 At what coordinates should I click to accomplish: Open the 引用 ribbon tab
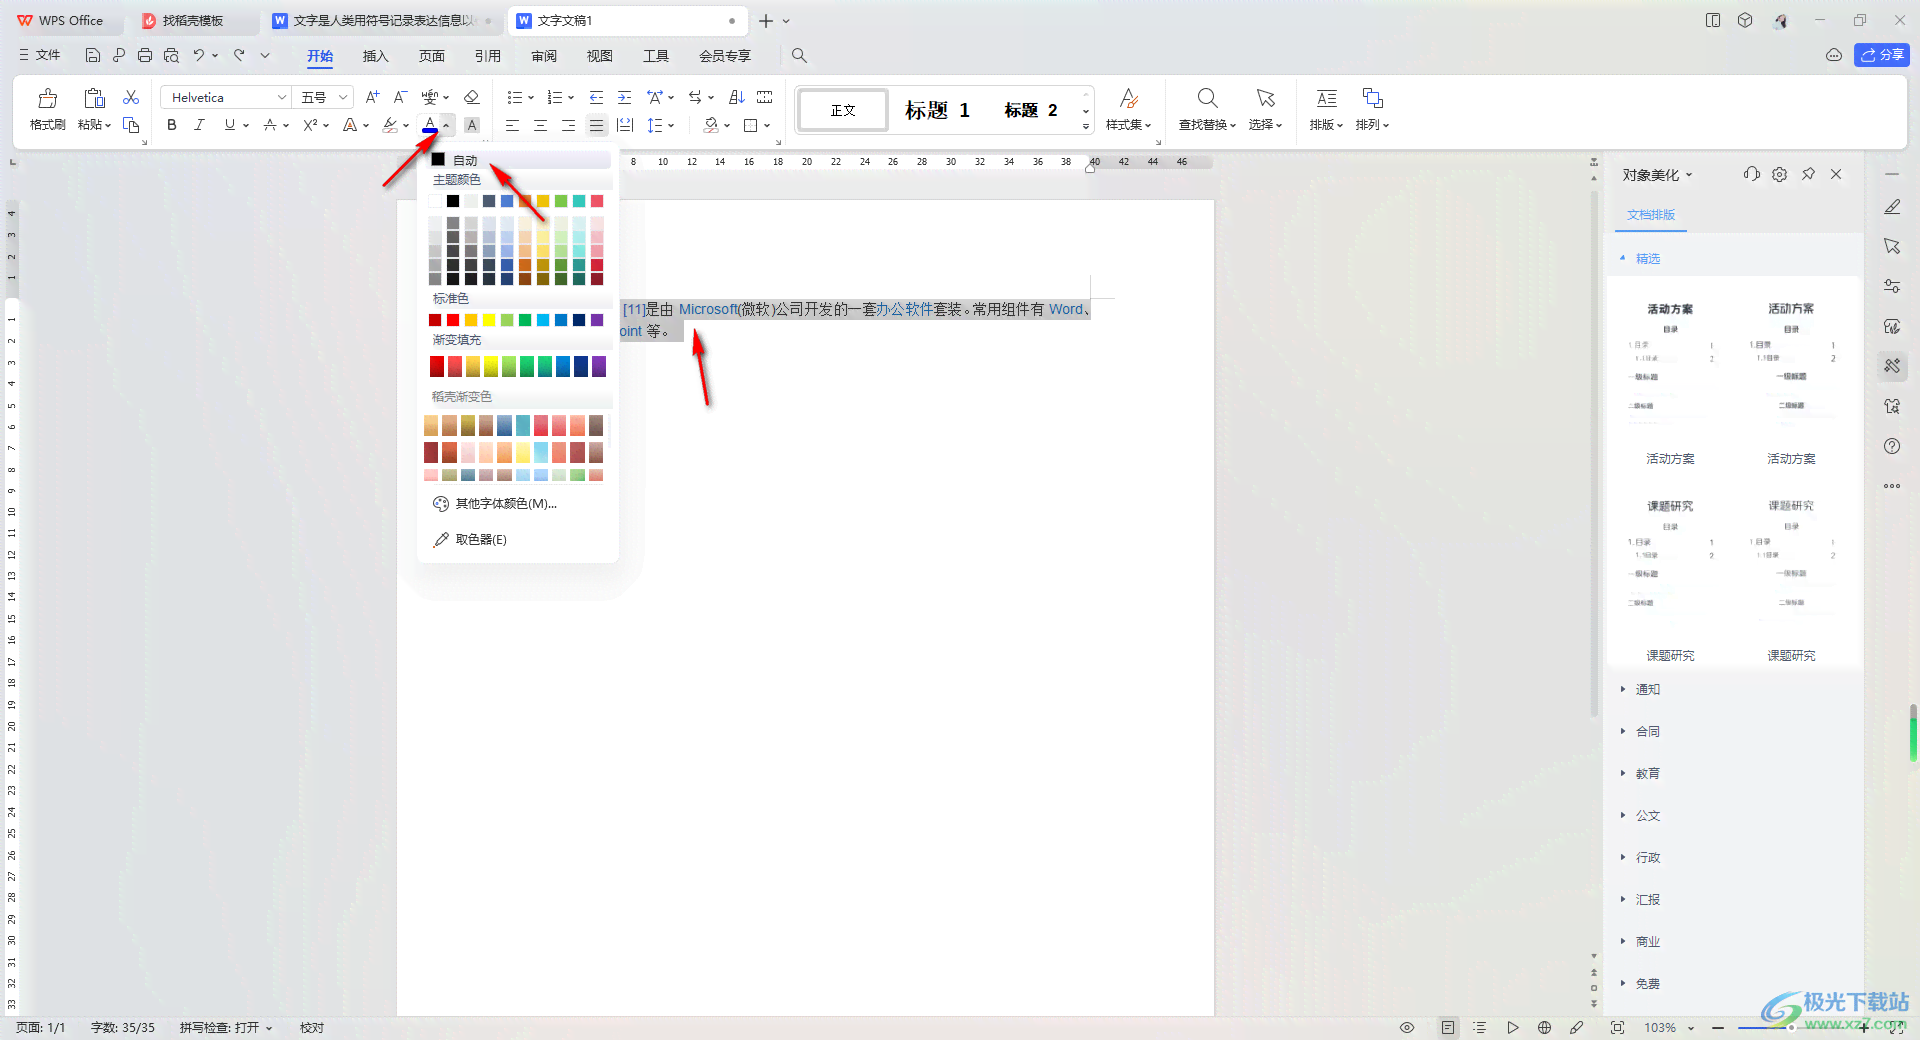(x=487, y=56)
